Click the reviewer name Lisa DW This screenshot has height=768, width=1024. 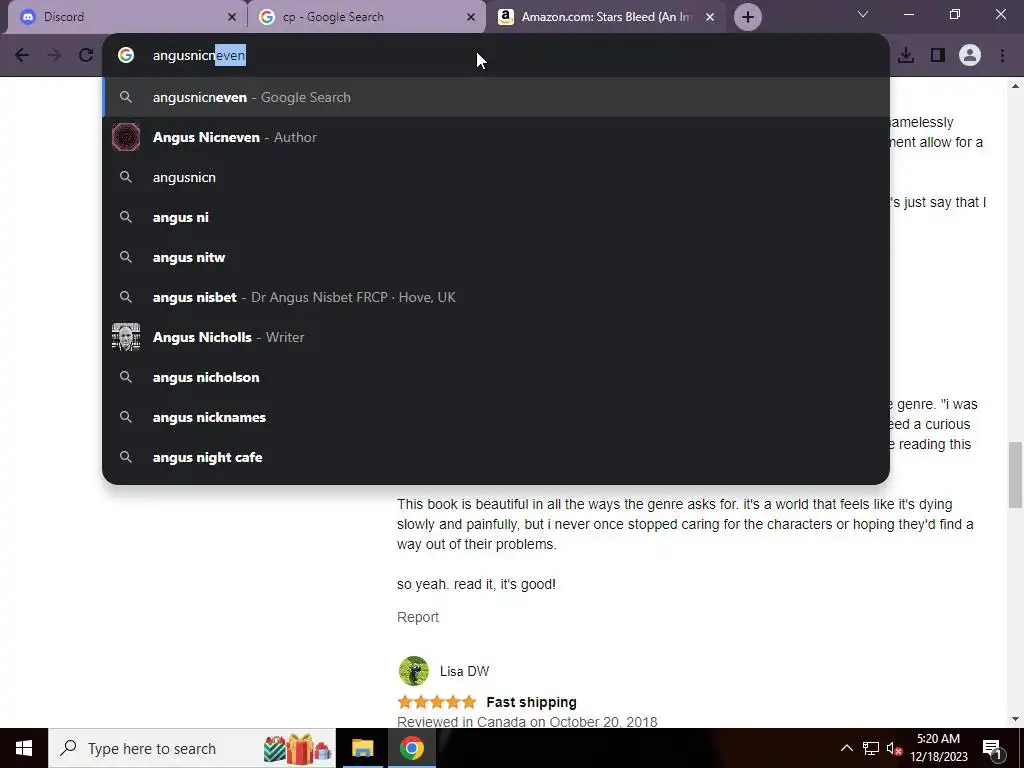[x=464, y=671]
